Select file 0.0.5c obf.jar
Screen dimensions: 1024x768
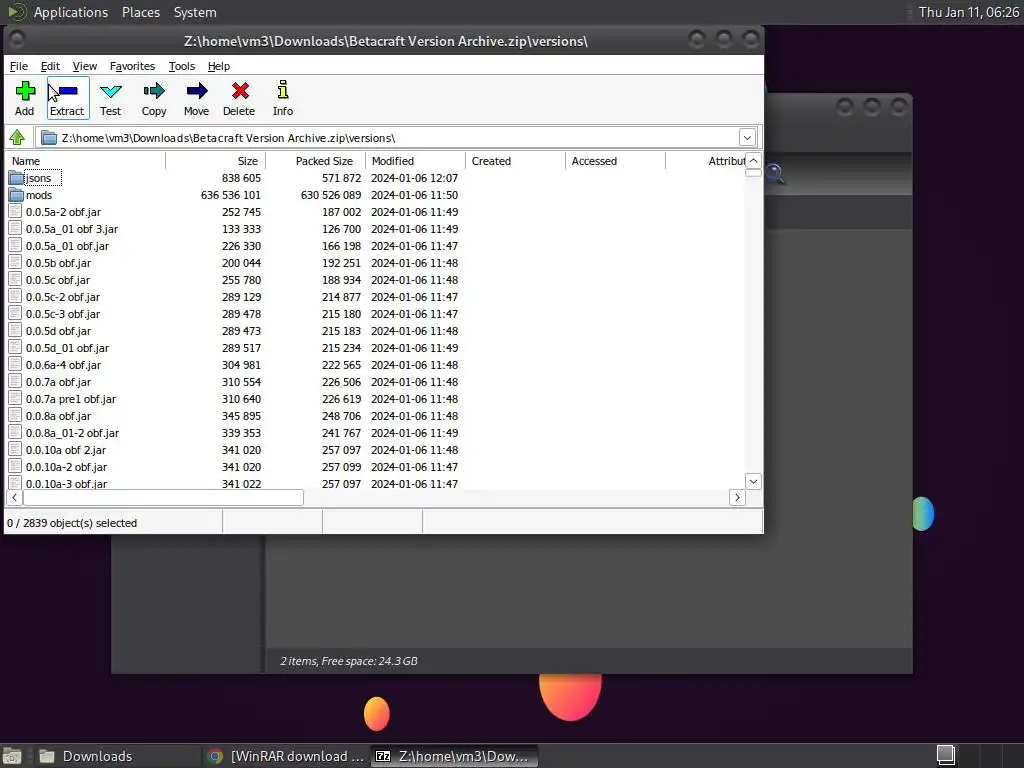pos(58,280)
